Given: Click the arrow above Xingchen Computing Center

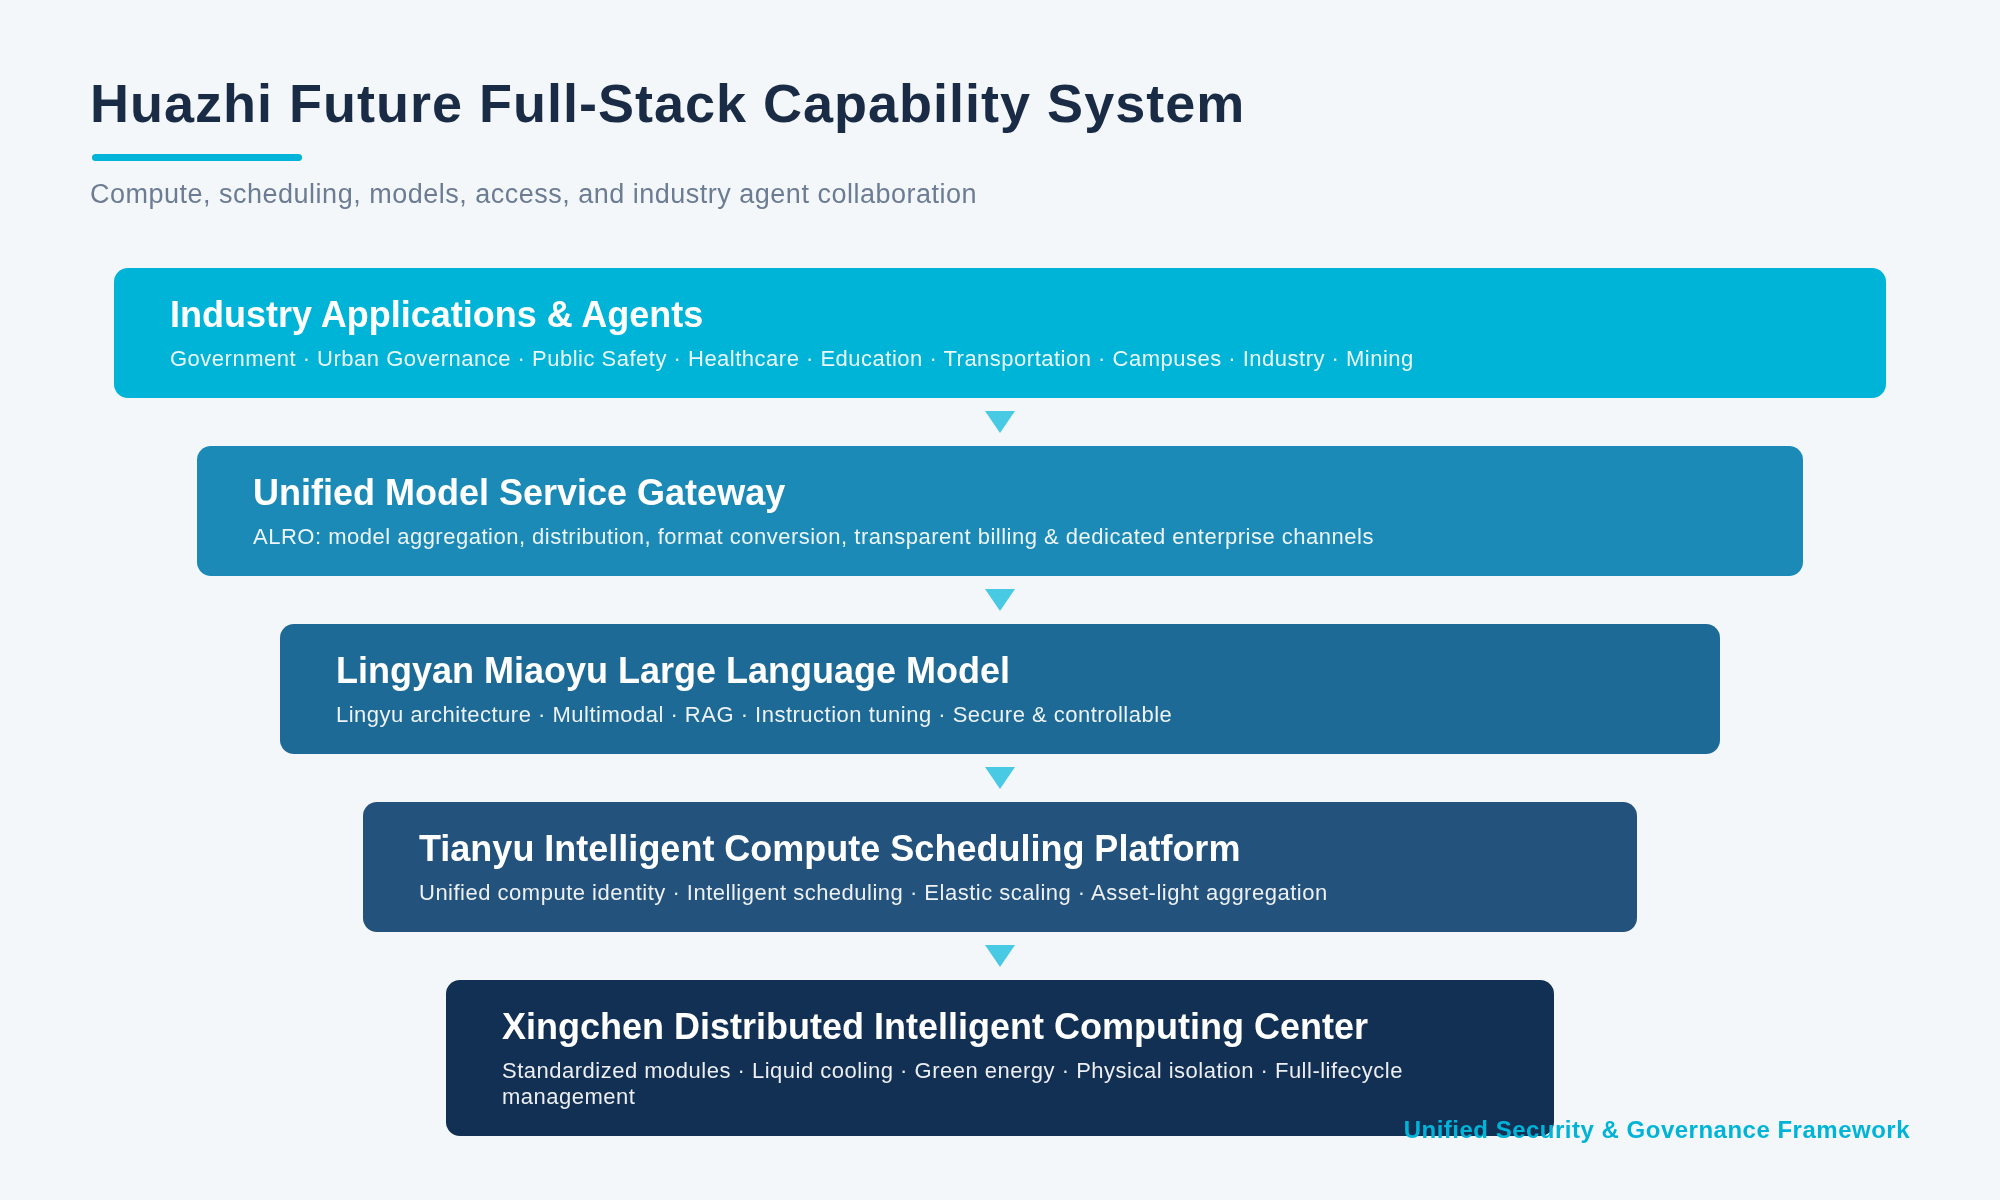Looking at the screenshot, I should tap(1000, 956).
